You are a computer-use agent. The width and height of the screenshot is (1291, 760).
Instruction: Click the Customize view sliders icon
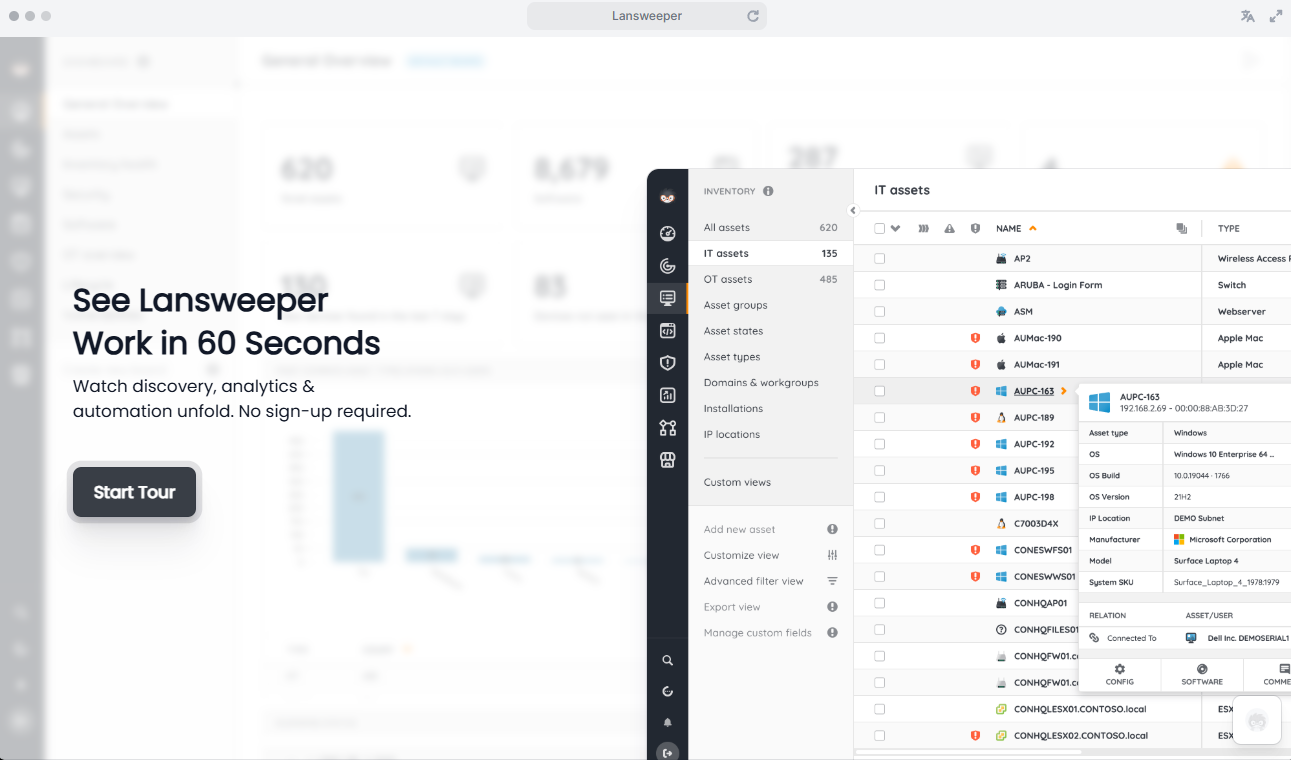832,555
